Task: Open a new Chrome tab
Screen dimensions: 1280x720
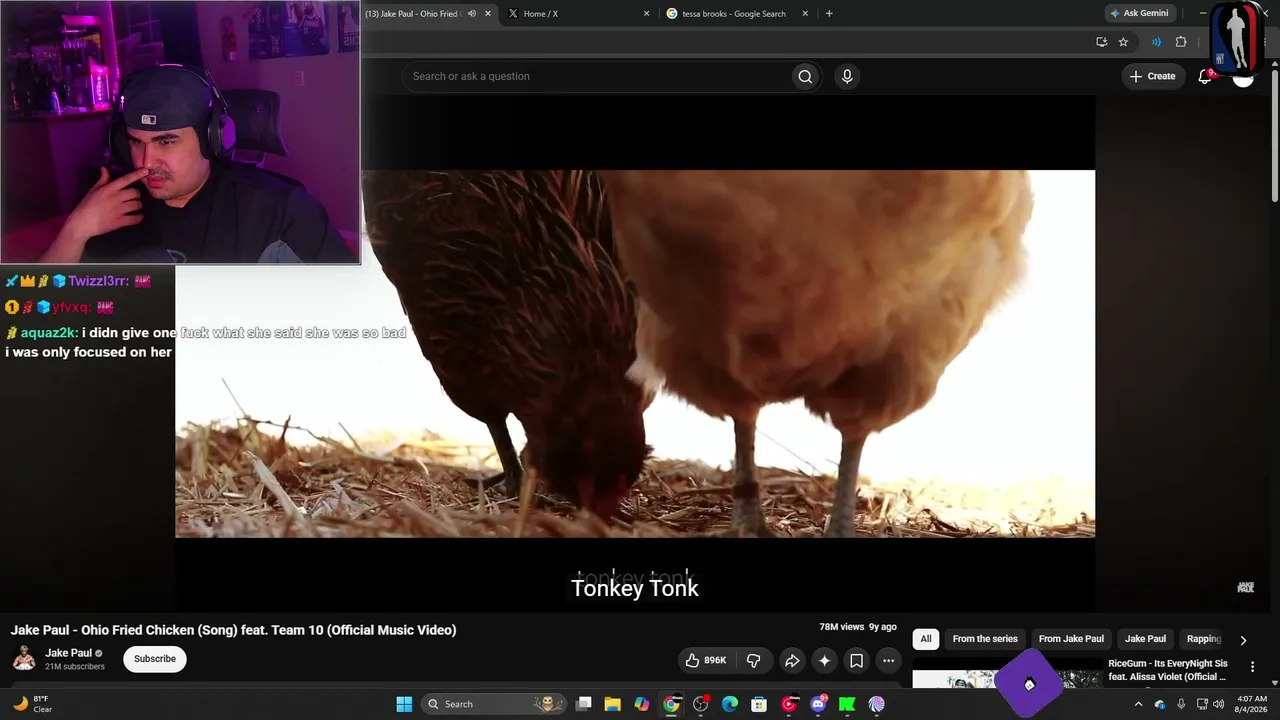Action: (829, 14)
